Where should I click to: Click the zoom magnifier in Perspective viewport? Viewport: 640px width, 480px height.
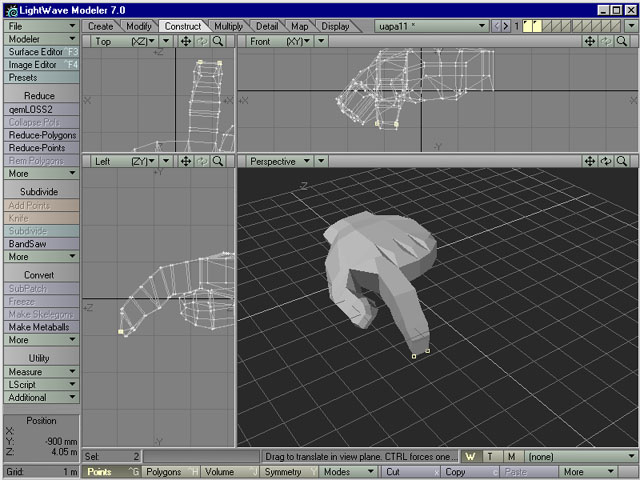point(623,160)
